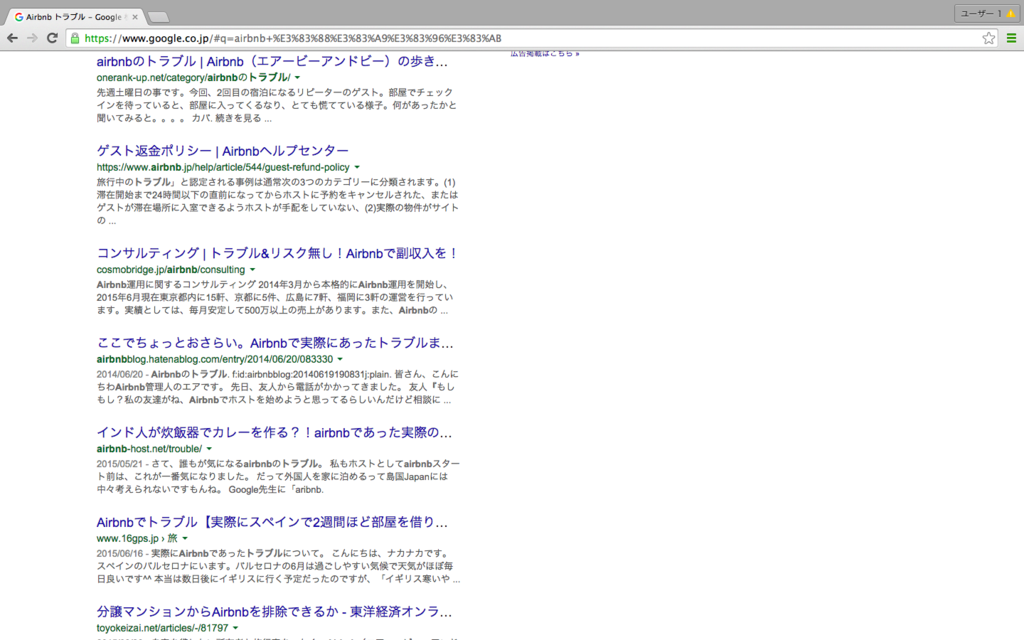1024x640 pixels.
Task: Click the snippet starting Airbnb運用に関するコンサルティング
Action: (x=275, y=297)
